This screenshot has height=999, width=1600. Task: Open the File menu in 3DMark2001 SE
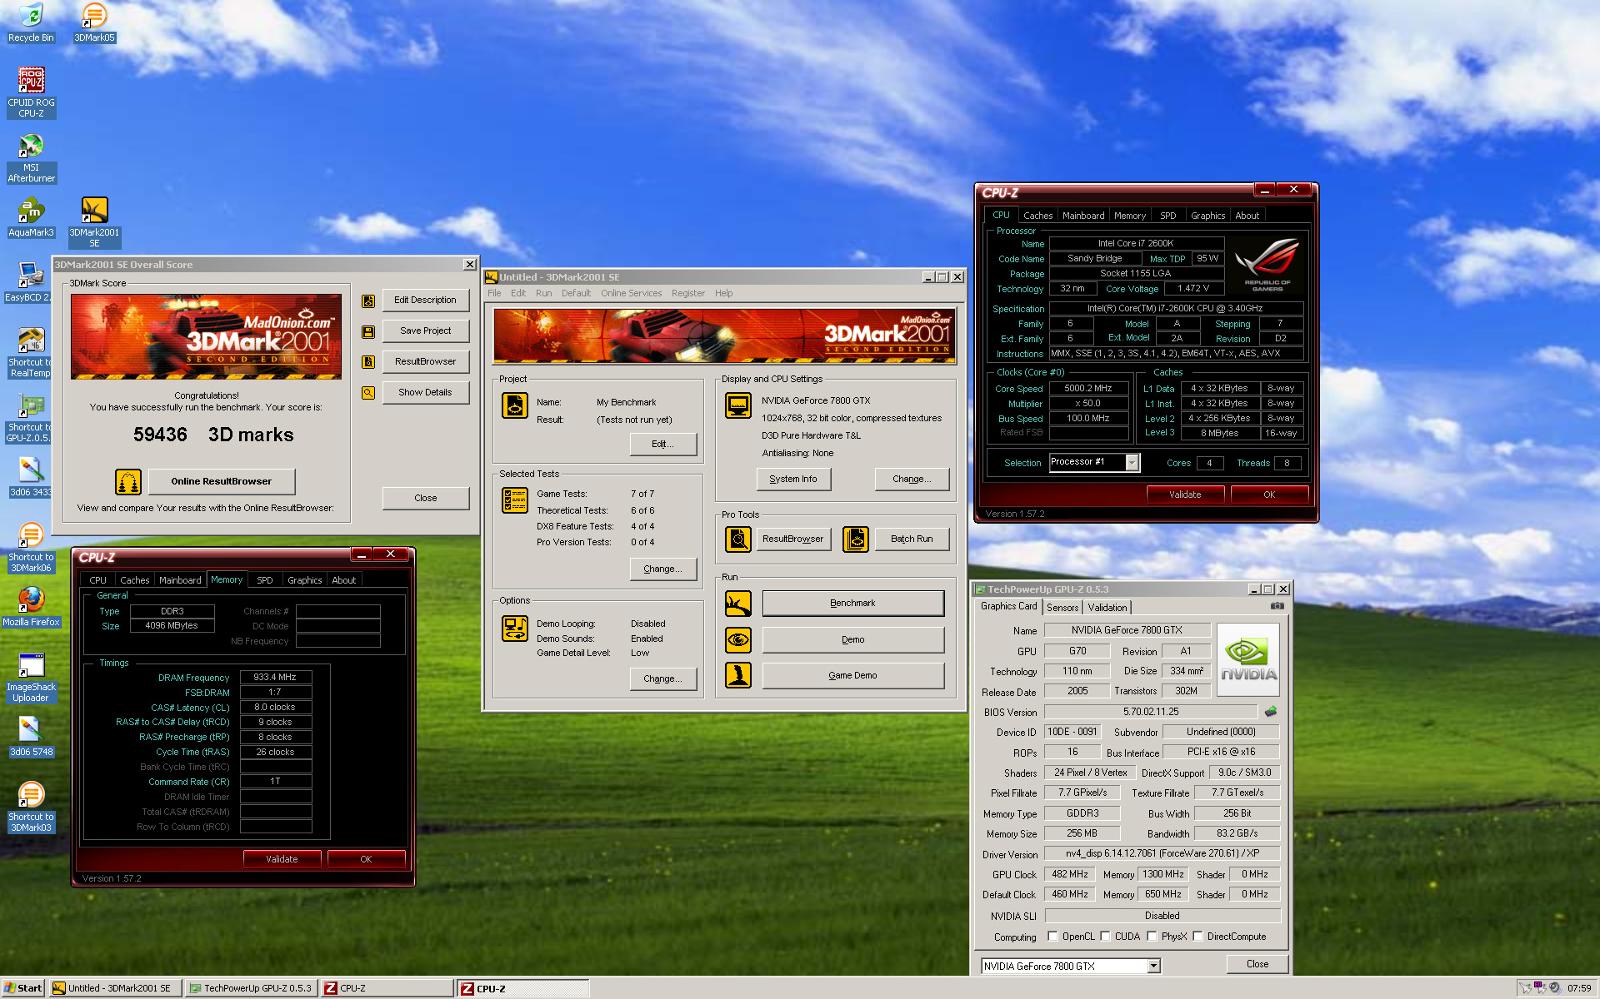[x=494, y=293]
